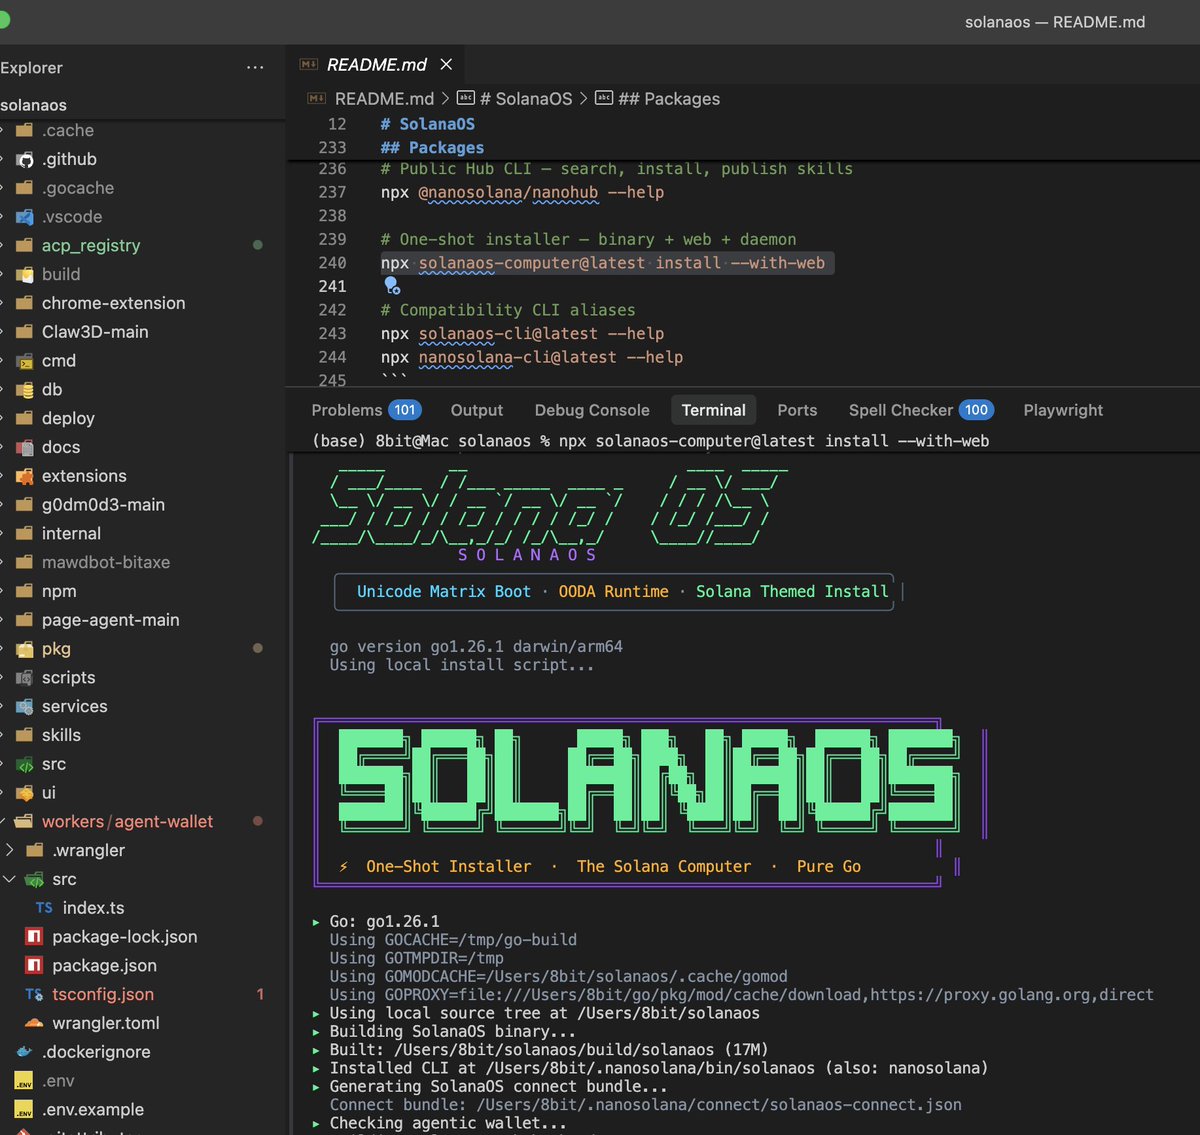
Task: Click the index.ts TypeScript file icon
Action: click(44, 908)
